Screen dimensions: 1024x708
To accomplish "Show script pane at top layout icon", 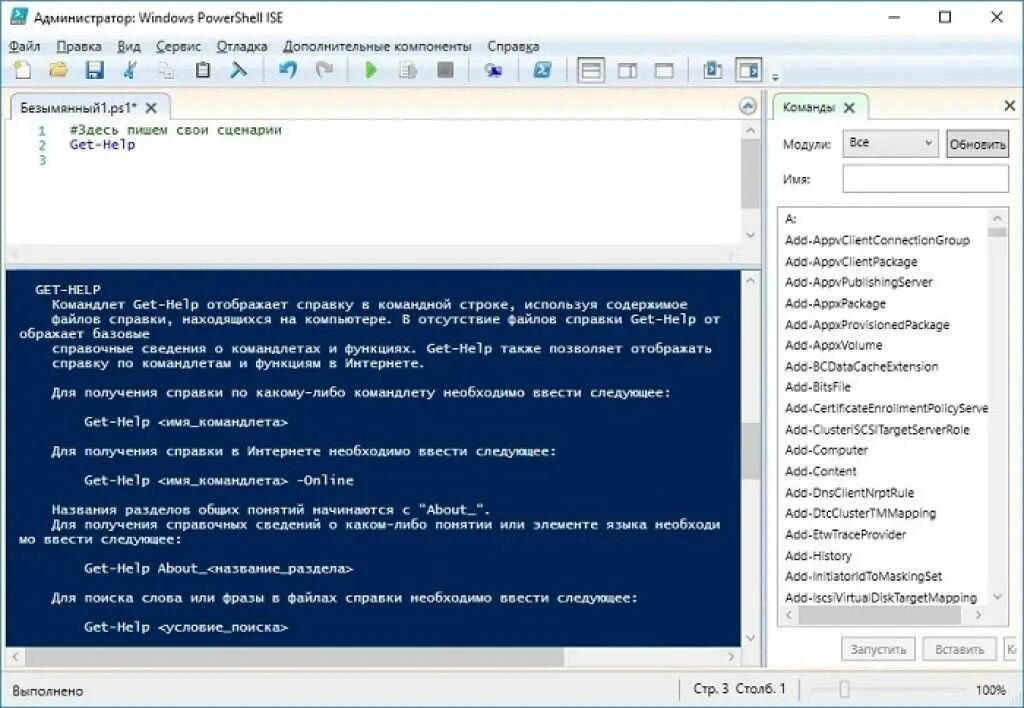I will [591, 71].
